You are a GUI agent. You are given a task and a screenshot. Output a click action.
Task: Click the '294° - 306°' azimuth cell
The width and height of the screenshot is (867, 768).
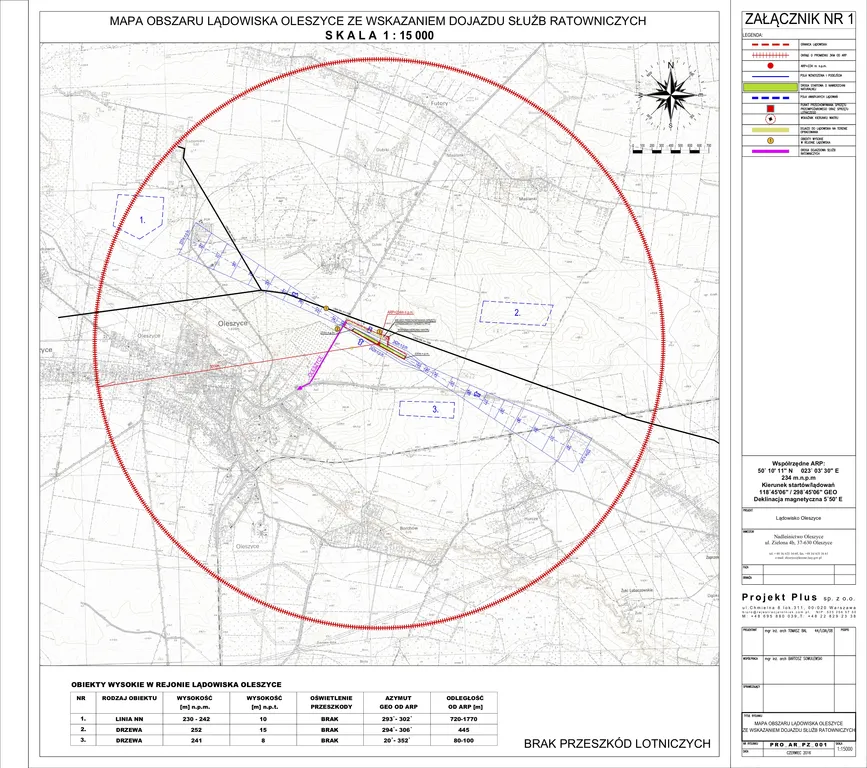click(398, 730)
